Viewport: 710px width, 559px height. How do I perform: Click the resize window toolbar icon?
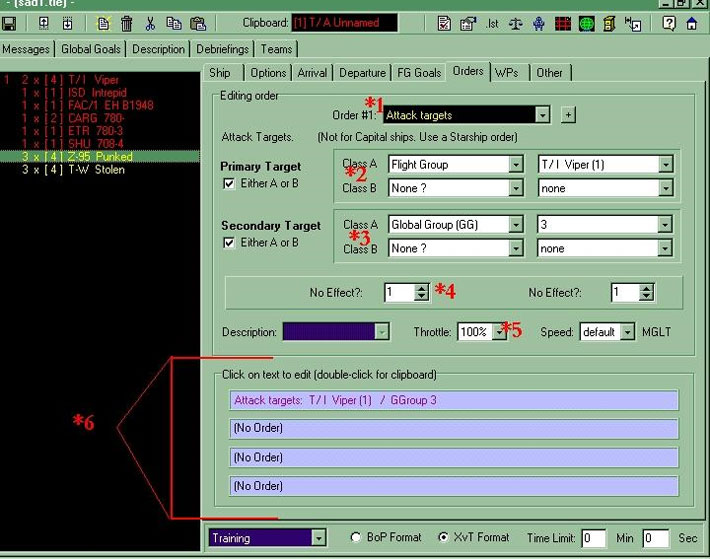(633, 24)
